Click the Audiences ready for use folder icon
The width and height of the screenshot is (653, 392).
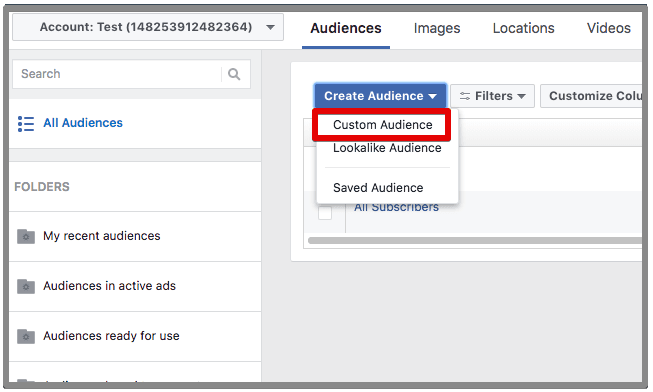[x=26, y=336]
